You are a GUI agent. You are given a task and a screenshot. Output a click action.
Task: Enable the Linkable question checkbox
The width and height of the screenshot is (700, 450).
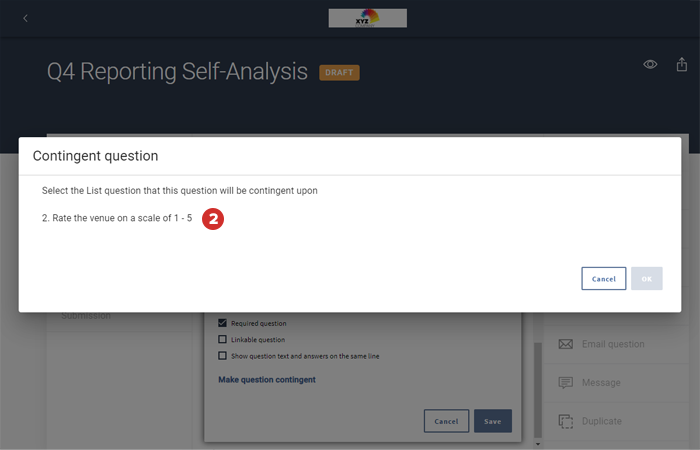[223, 339]
